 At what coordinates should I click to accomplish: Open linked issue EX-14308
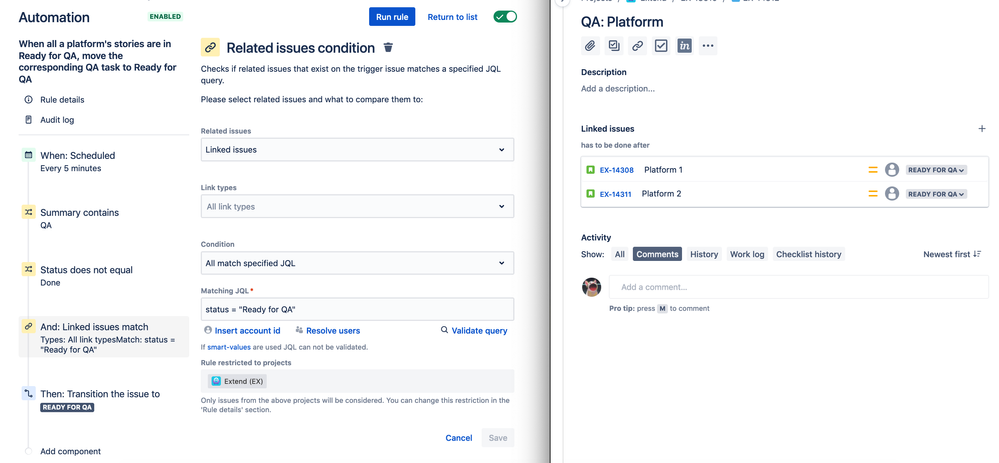(616, 170)
